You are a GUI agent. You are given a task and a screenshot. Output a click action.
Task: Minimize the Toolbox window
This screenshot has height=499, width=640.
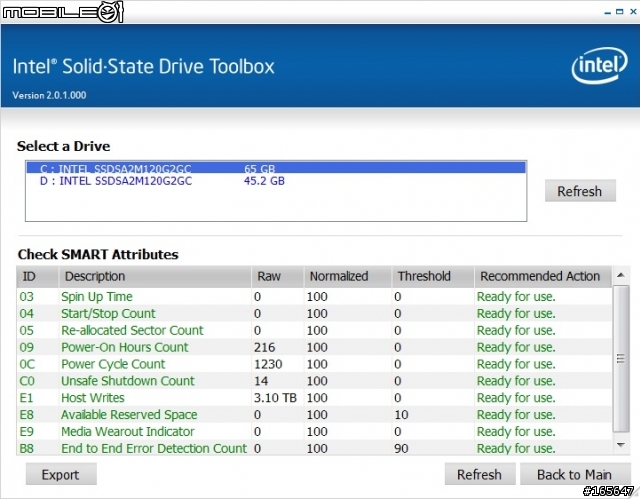[606, 11]
